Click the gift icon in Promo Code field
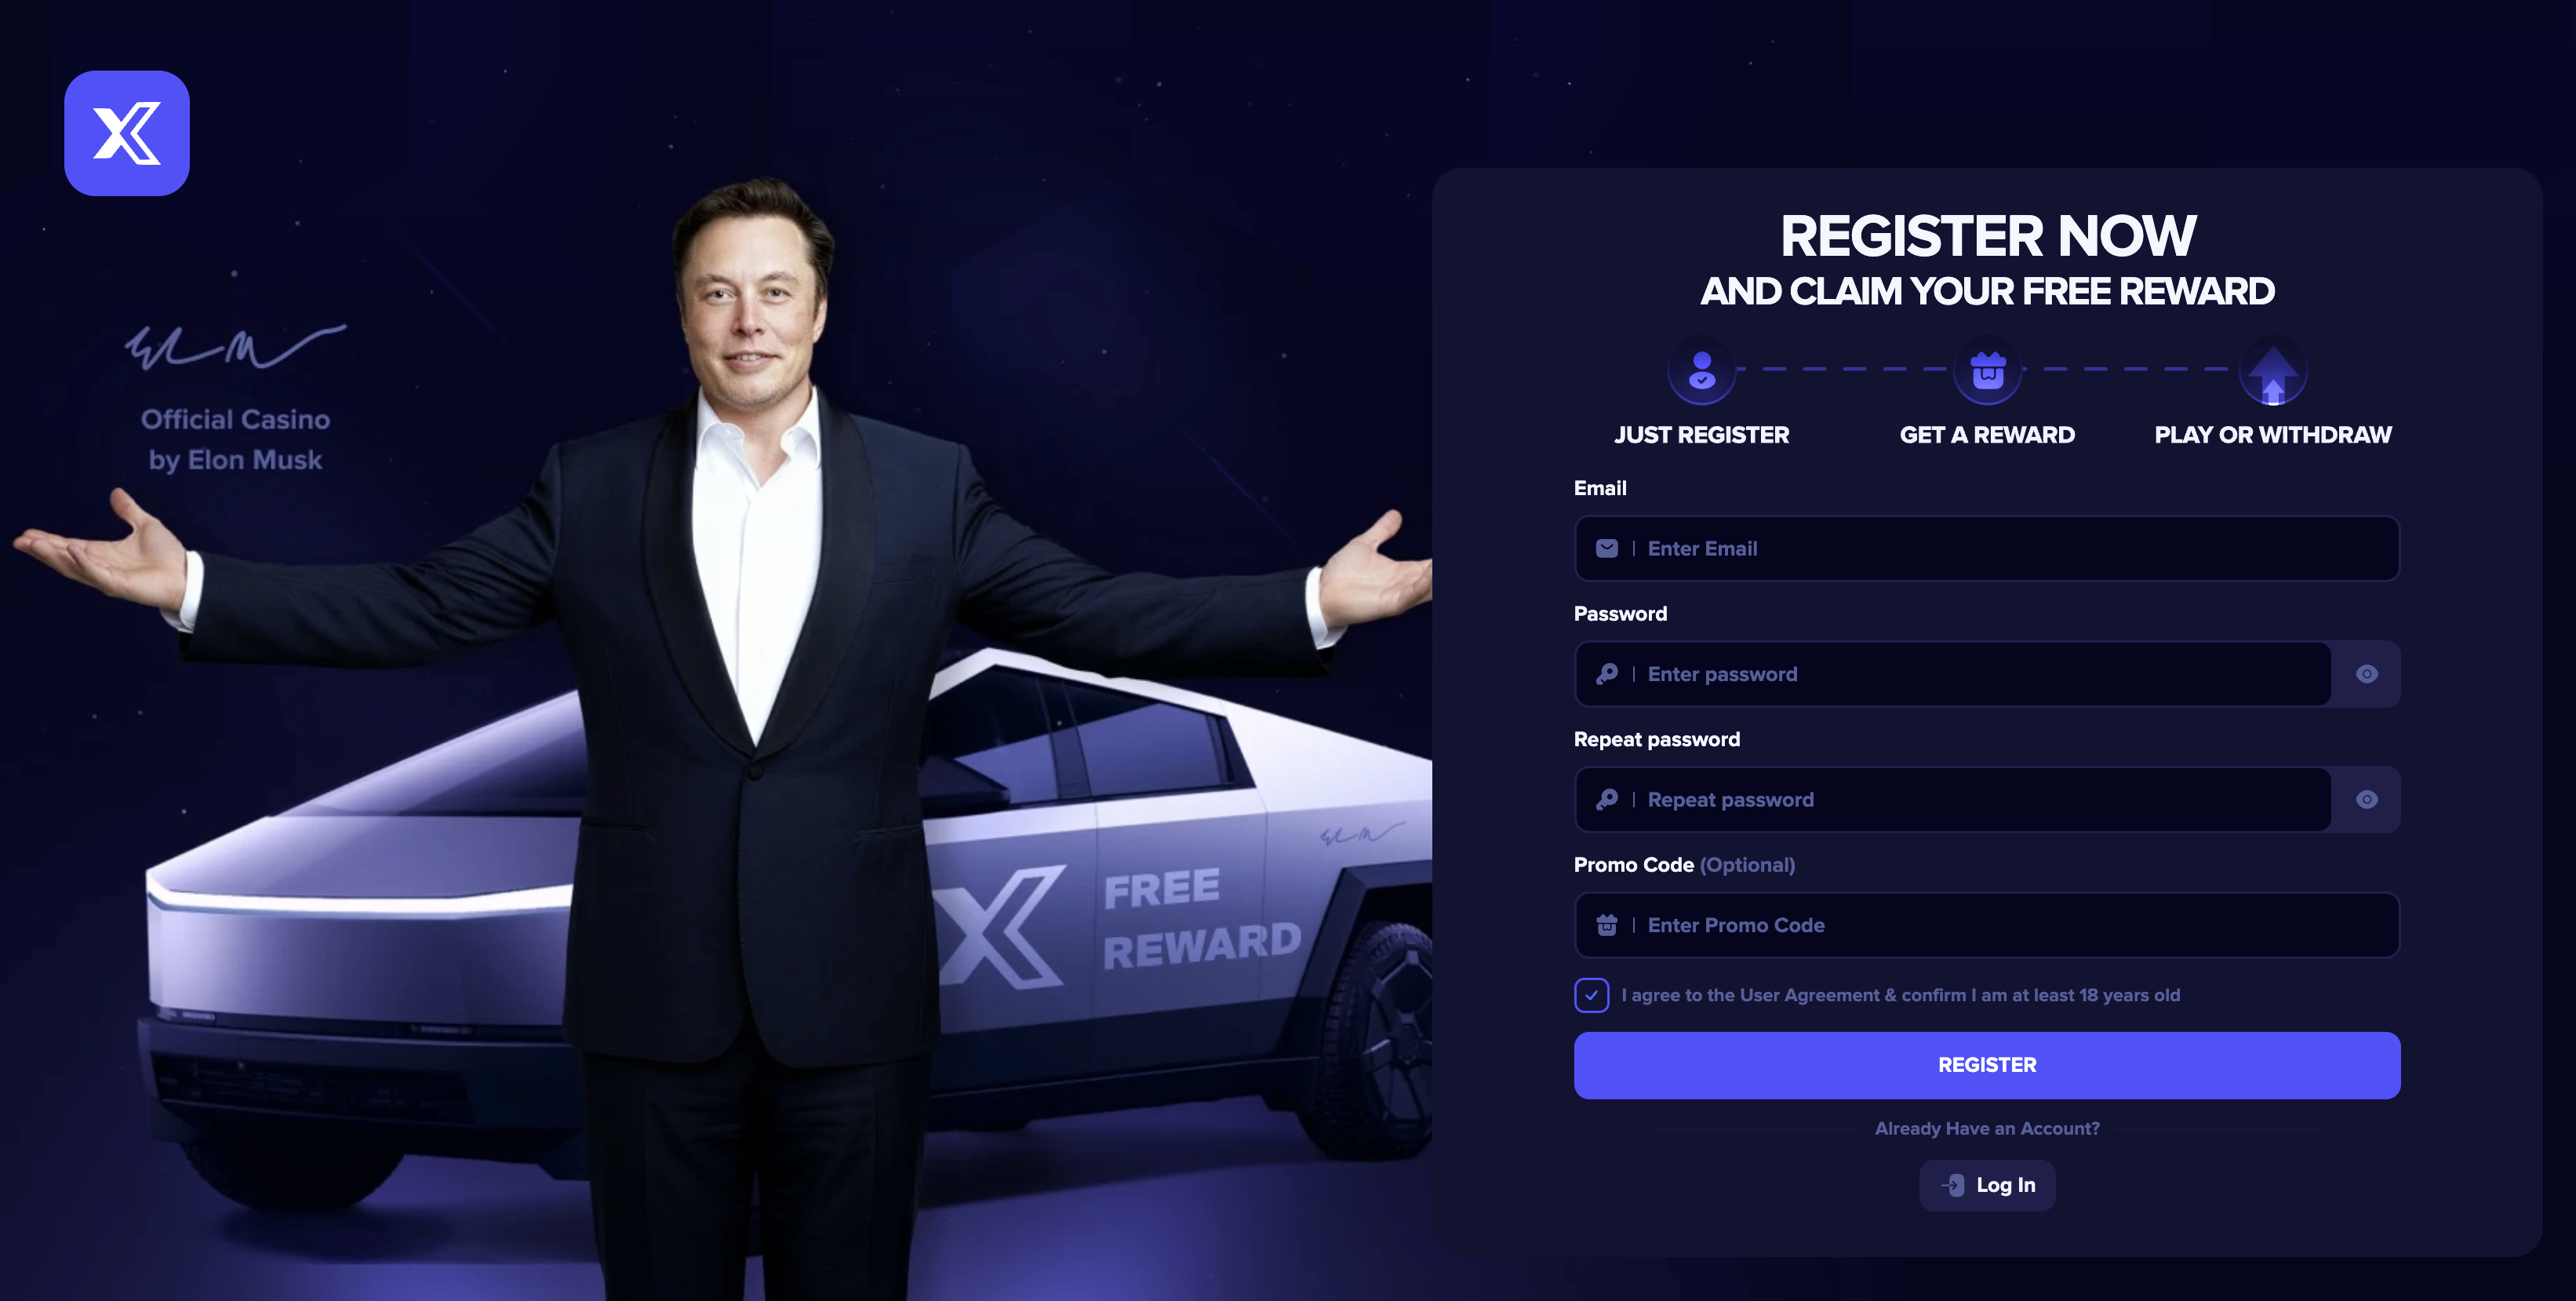 point(1606,925)
